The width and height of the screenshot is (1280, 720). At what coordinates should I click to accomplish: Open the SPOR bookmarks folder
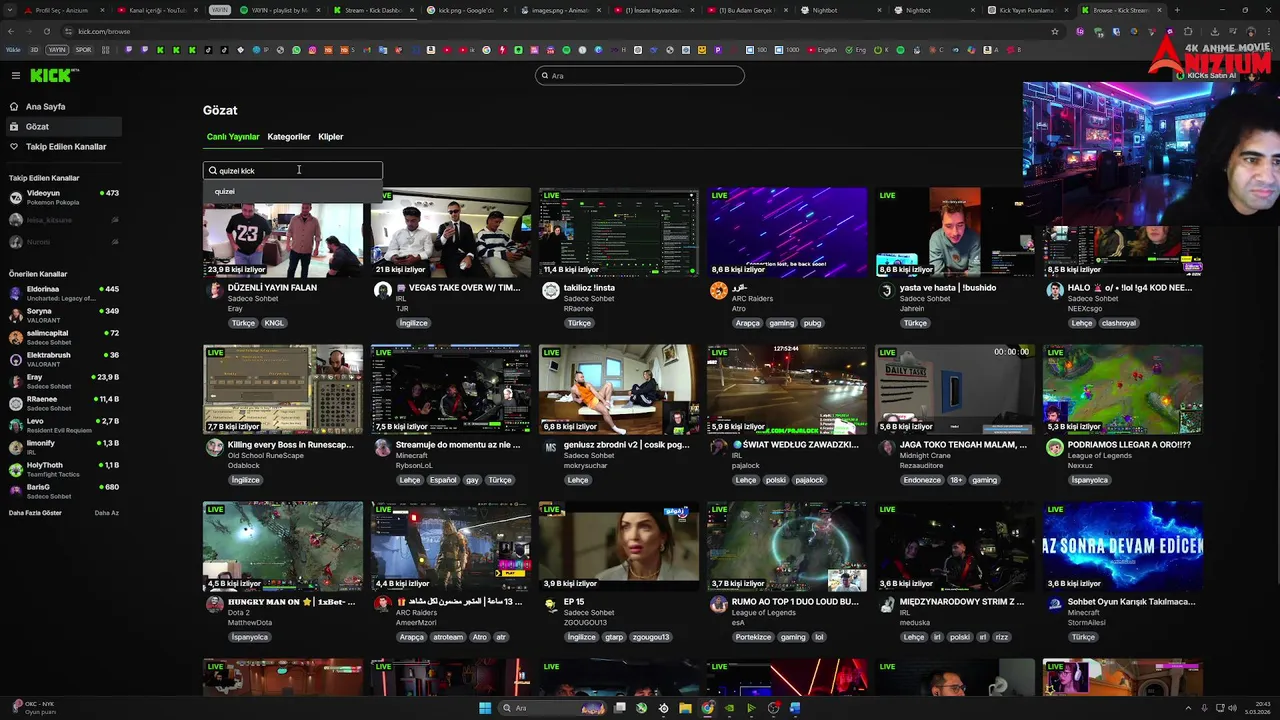click(83, 50)
